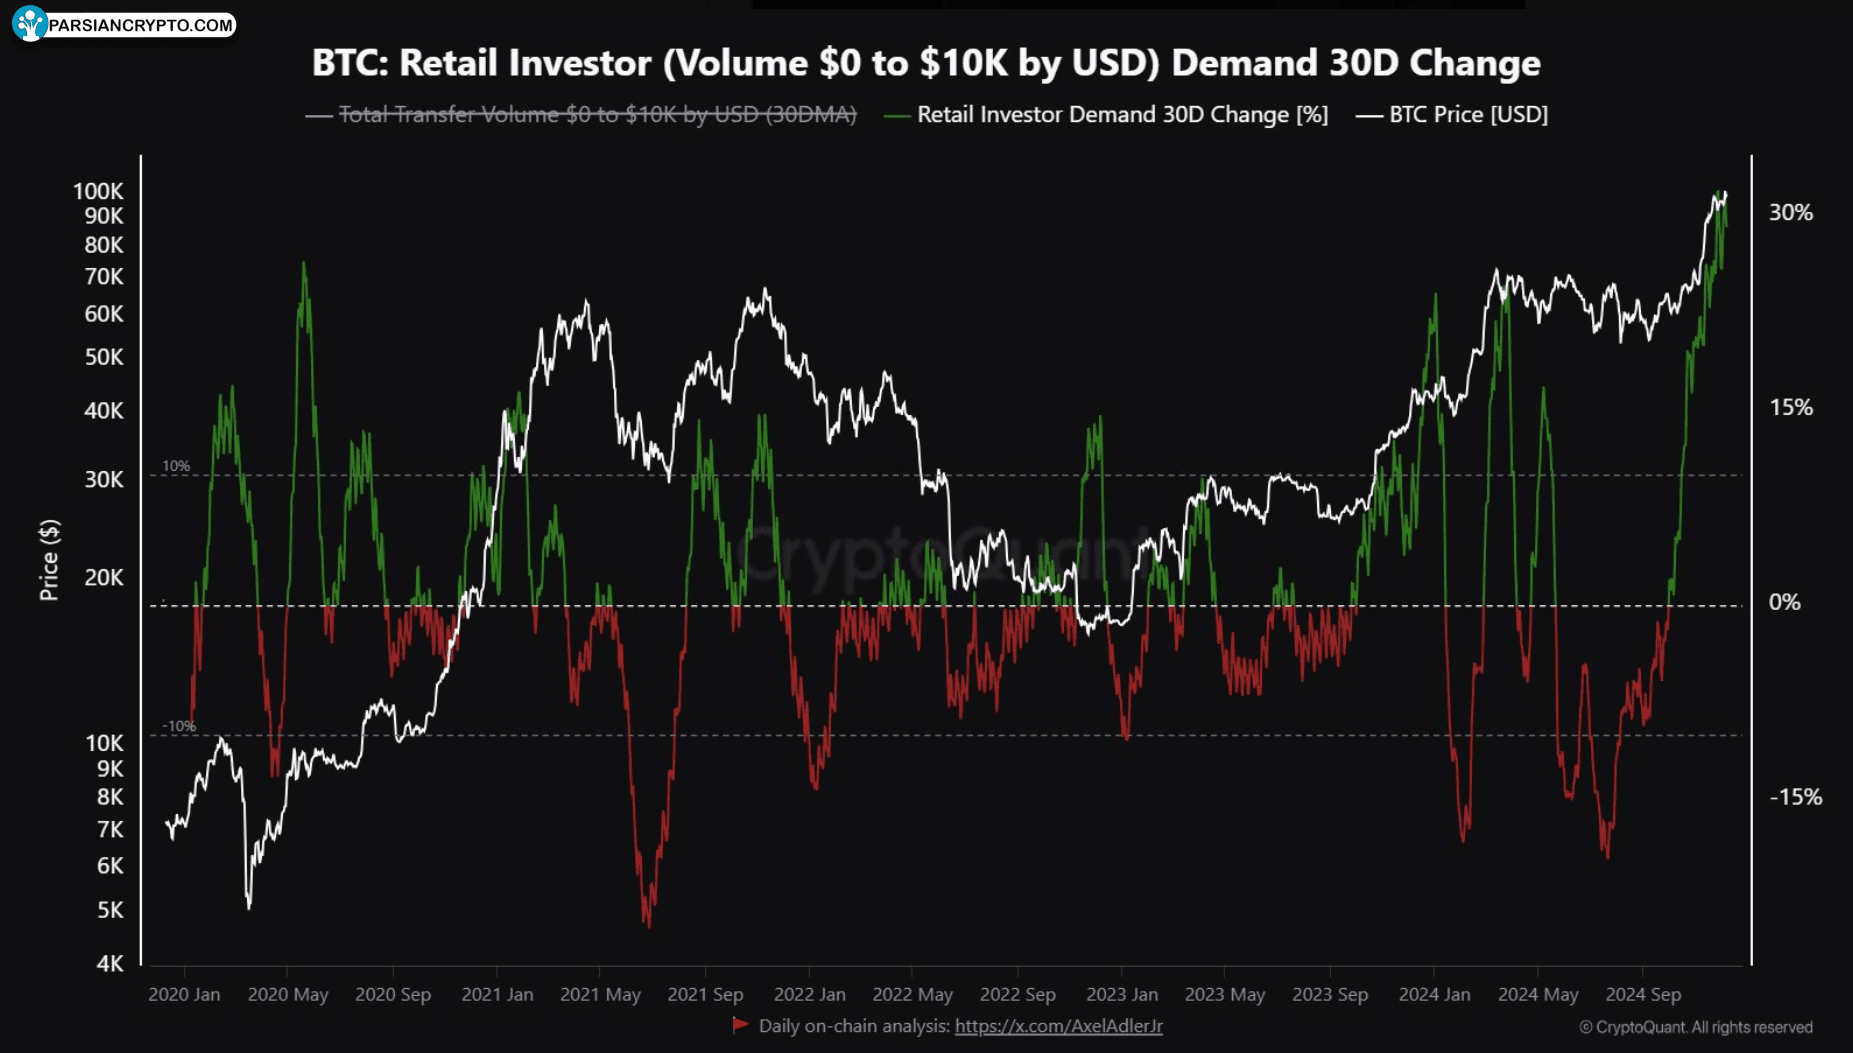The width and height of the screenshot is (1853, 1053).
Task: Click the 2023 Sep date label
Action: coord(1330,995)
